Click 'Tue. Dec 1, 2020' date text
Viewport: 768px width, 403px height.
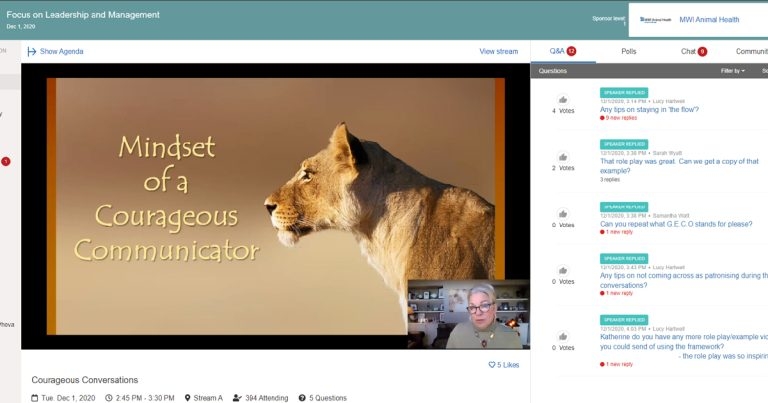point(68,398)
